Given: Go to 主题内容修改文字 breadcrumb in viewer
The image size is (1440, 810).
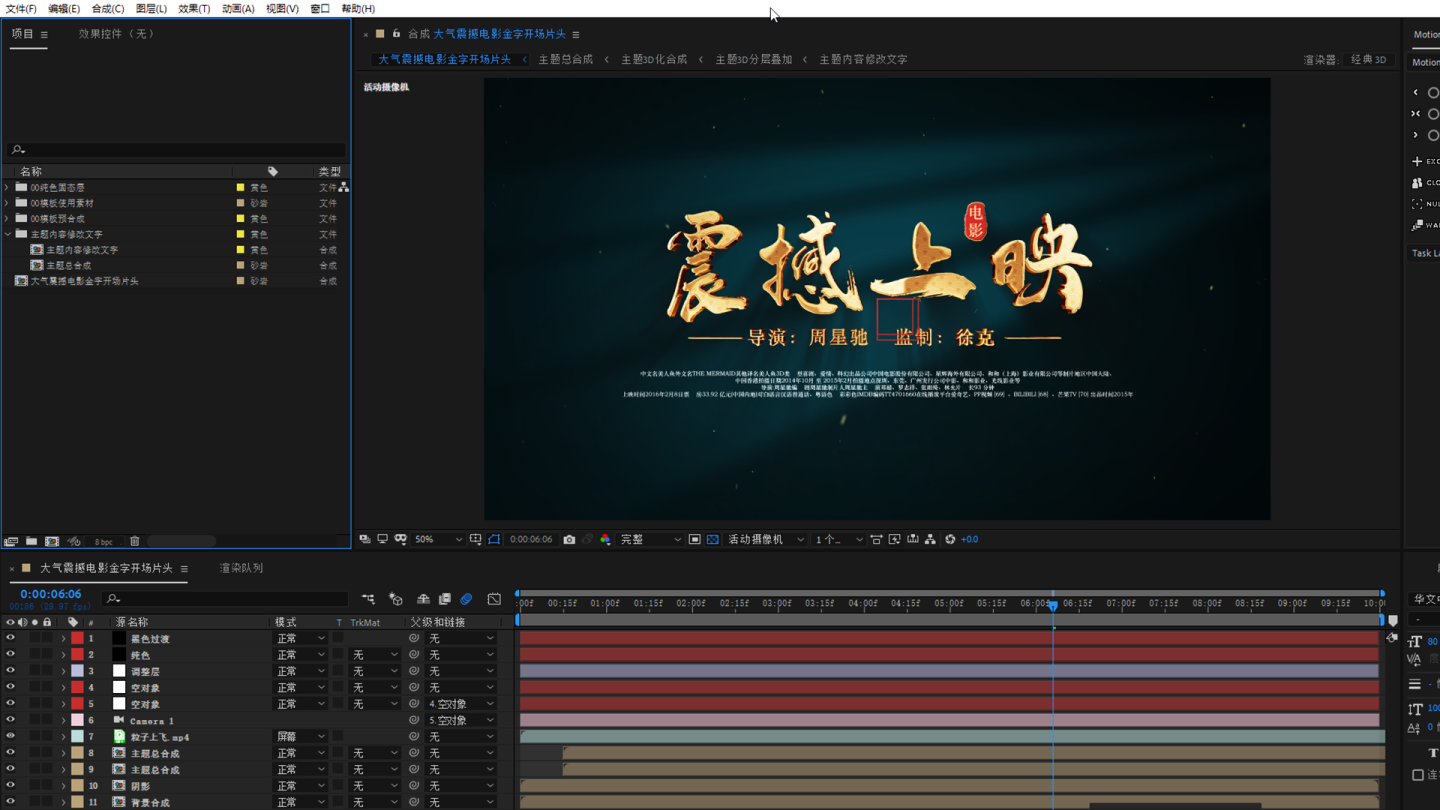Looking at the screenshot, I should (x=863, y=59).
